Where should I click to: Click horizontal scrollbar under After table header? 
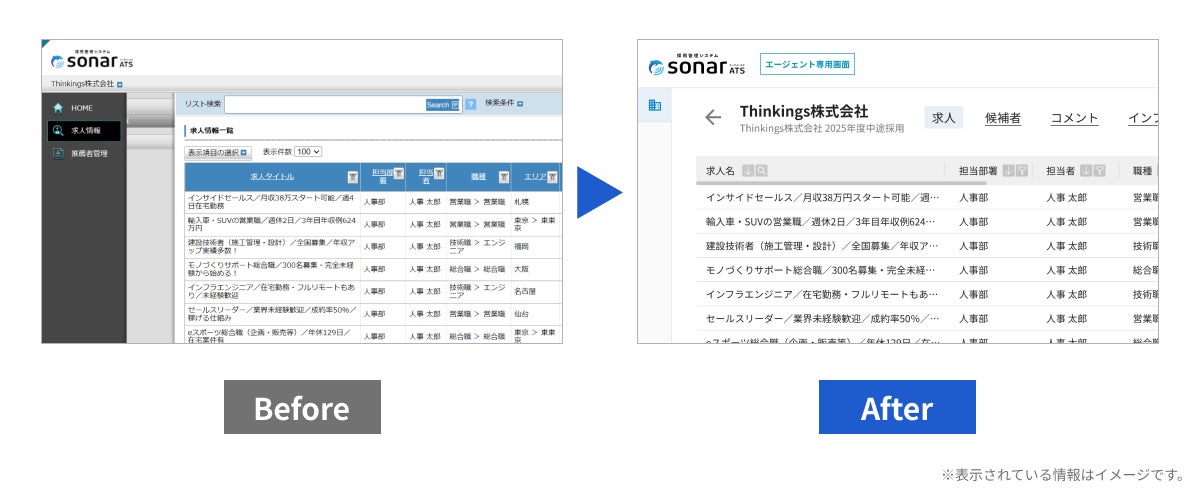click(x=841, y=184)
